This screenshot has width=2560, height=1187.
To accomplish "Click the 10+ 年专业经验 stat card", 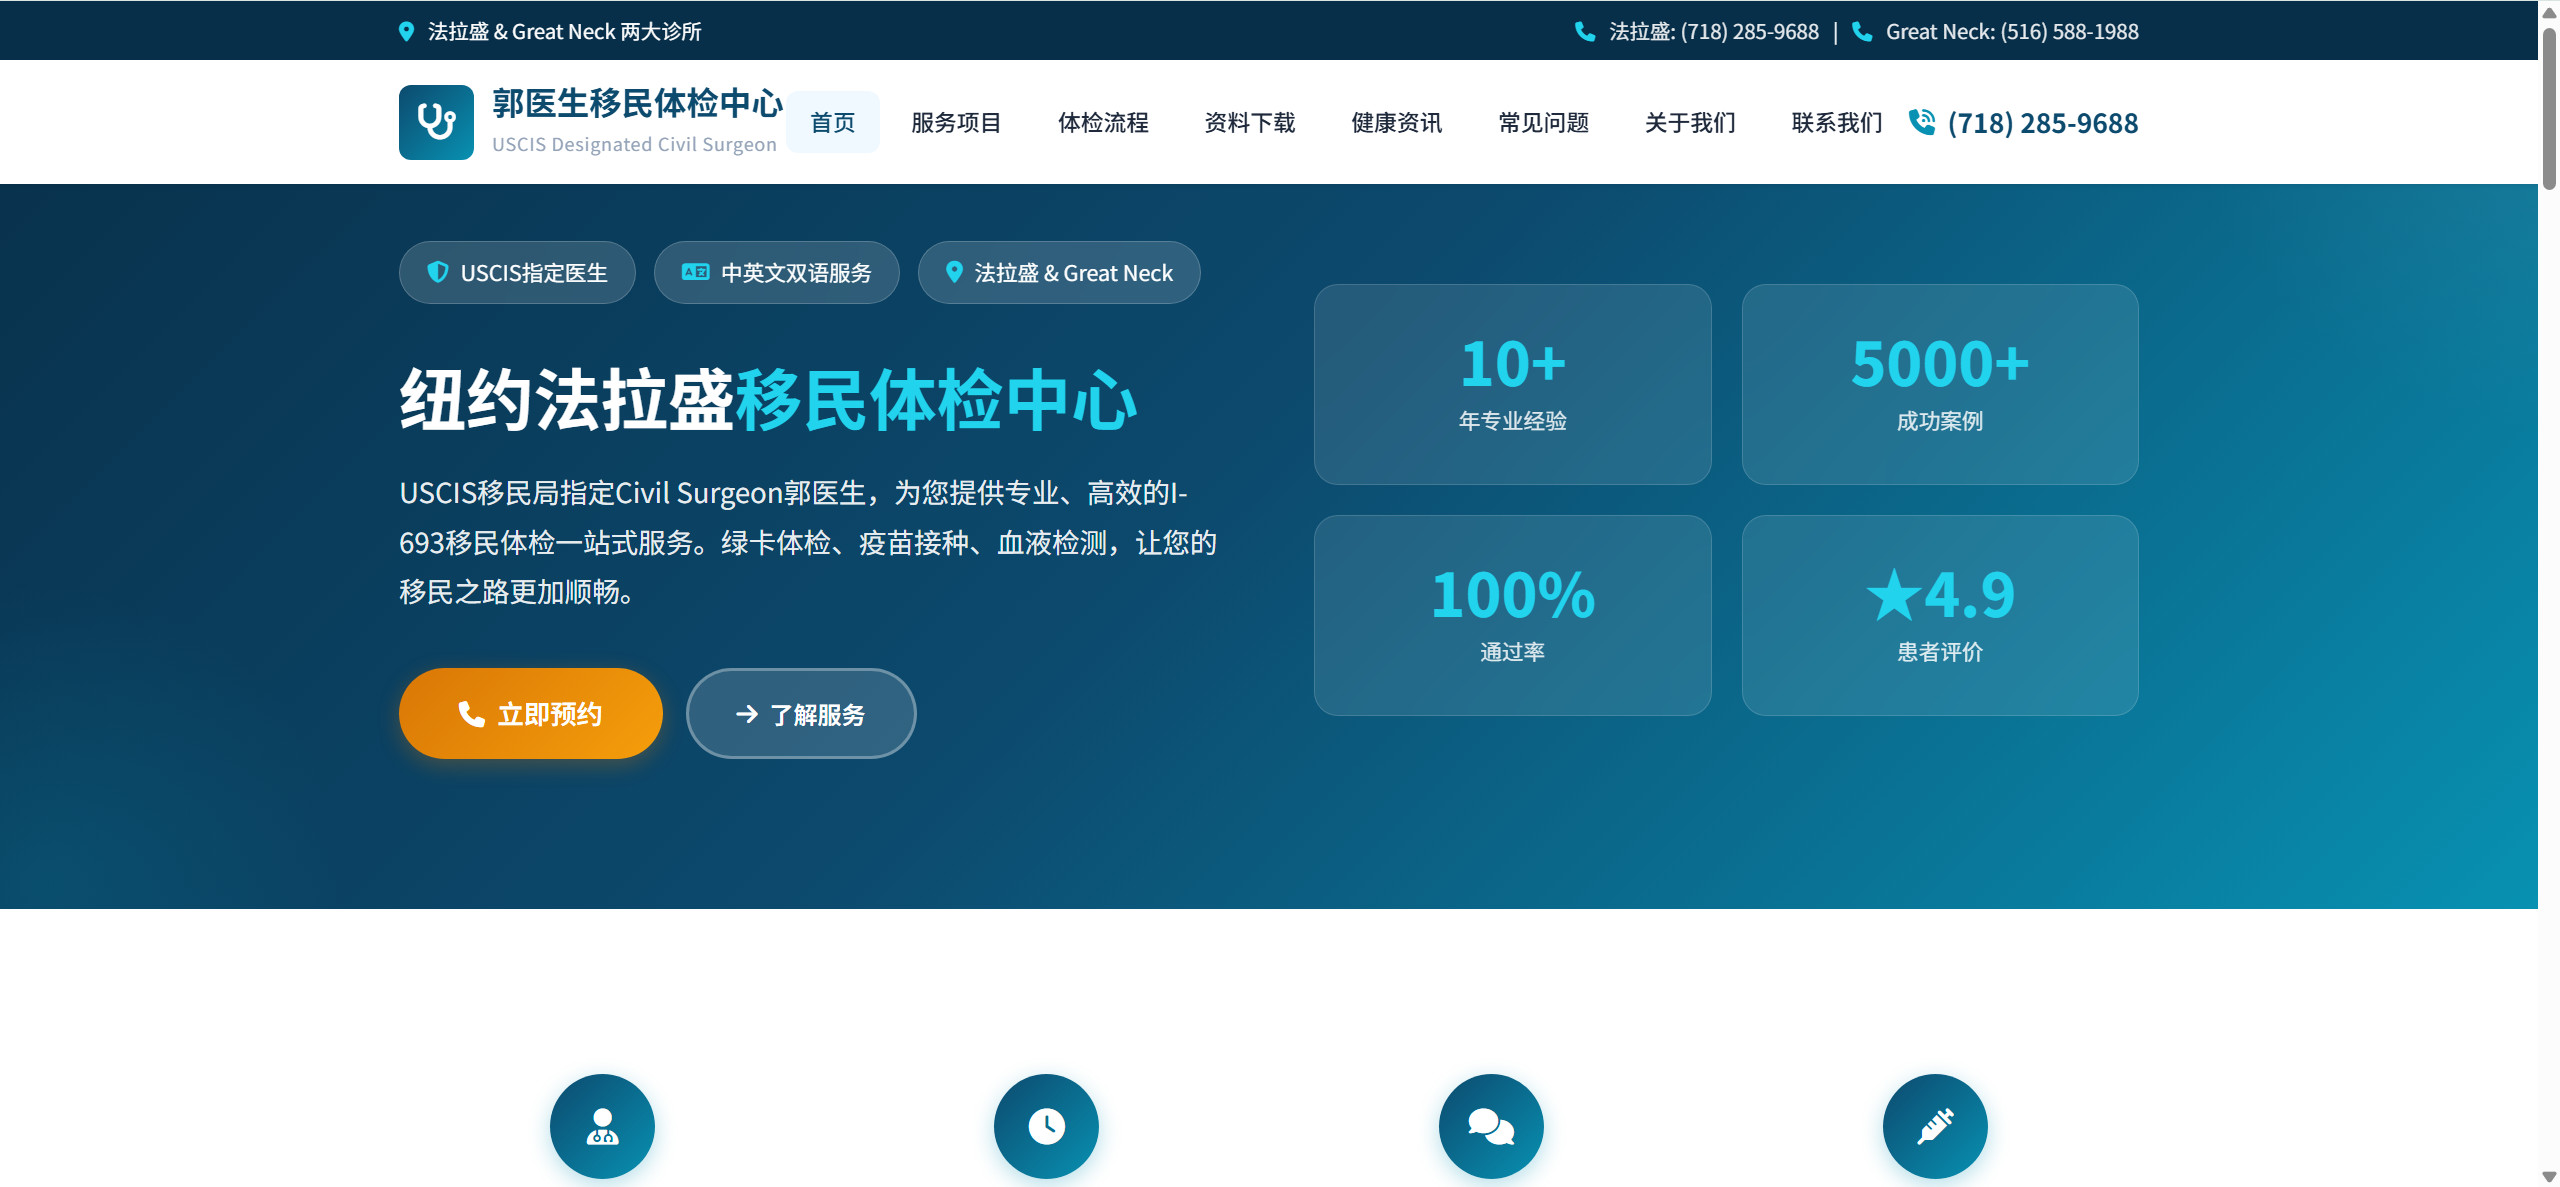I will pos(1513,384).
